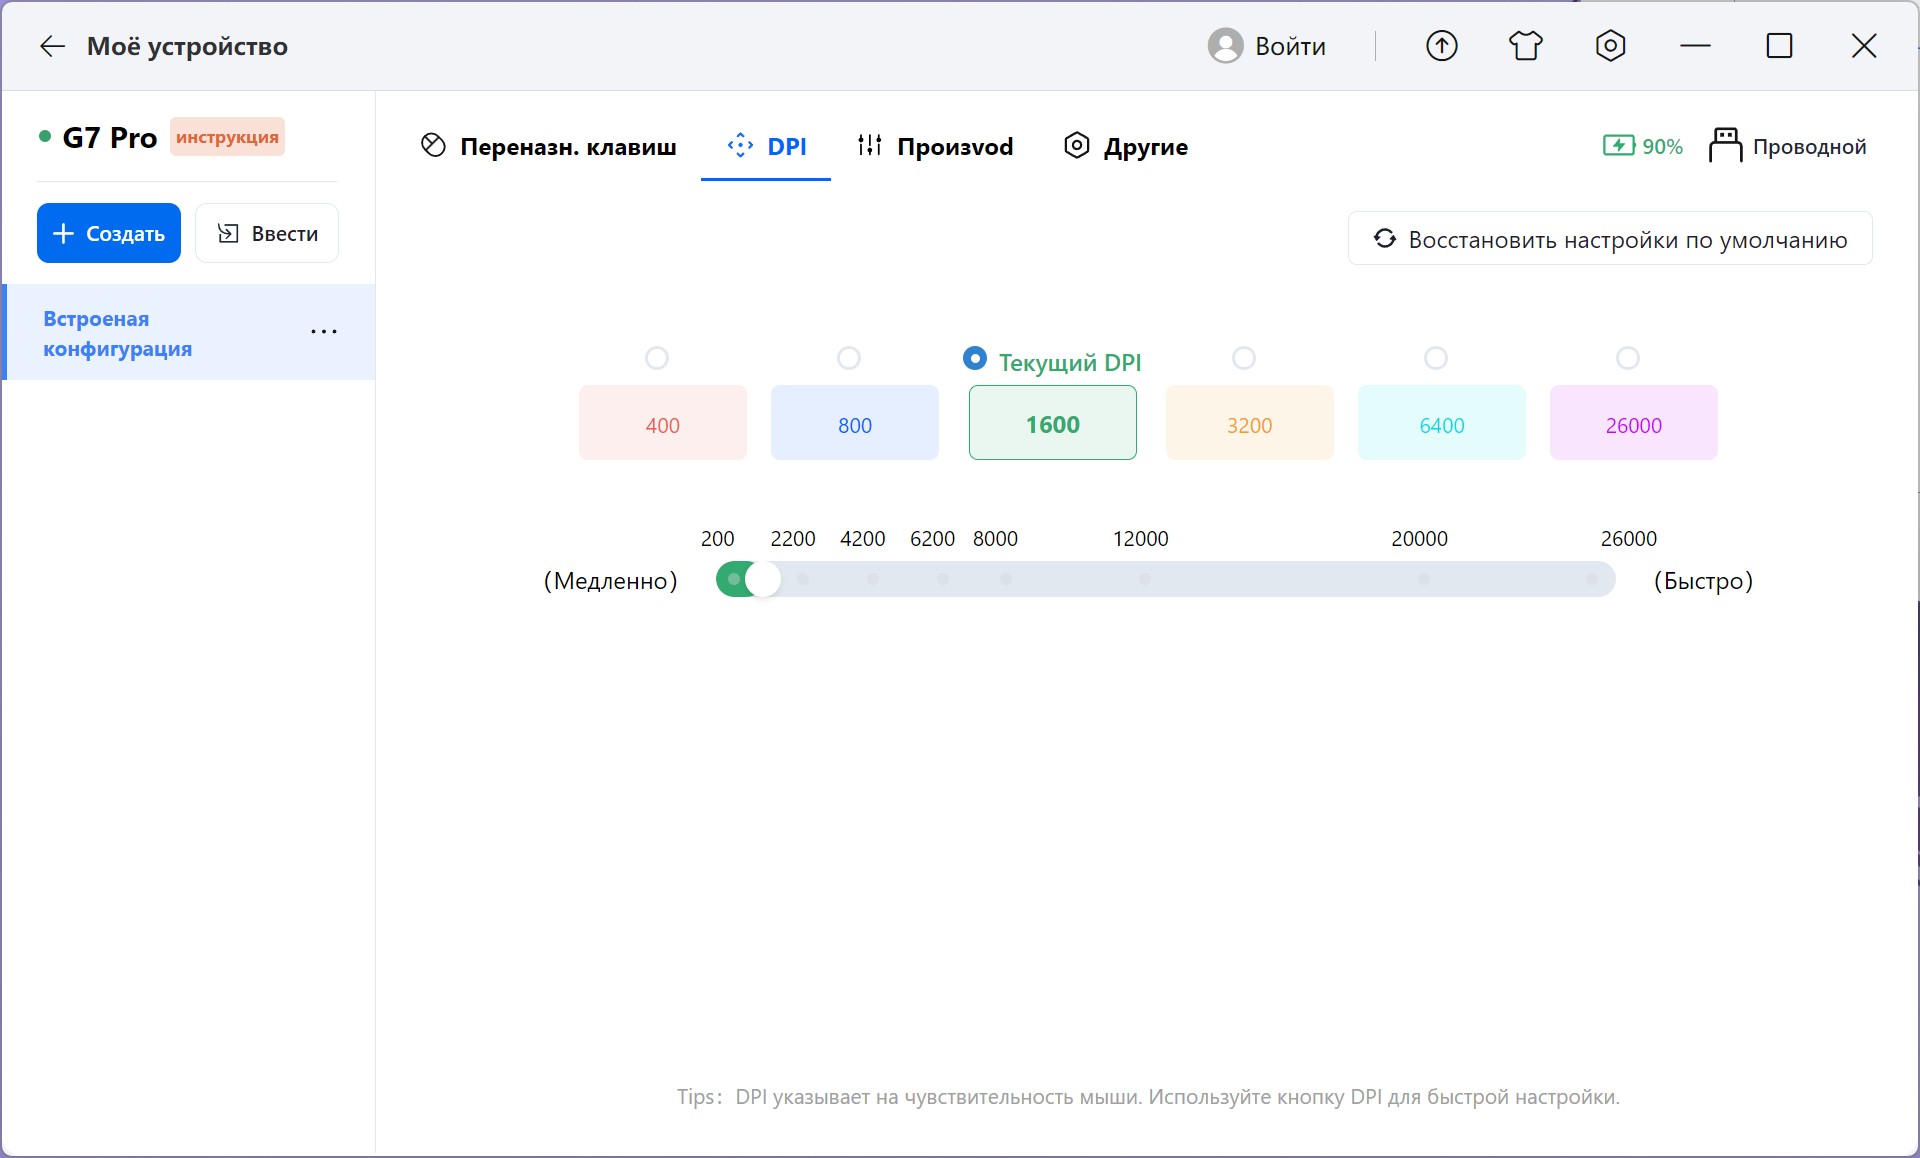This screenshot has width=1920, height=1158.
Task: Open the Произvod tab
Action: tap(935, 146)
